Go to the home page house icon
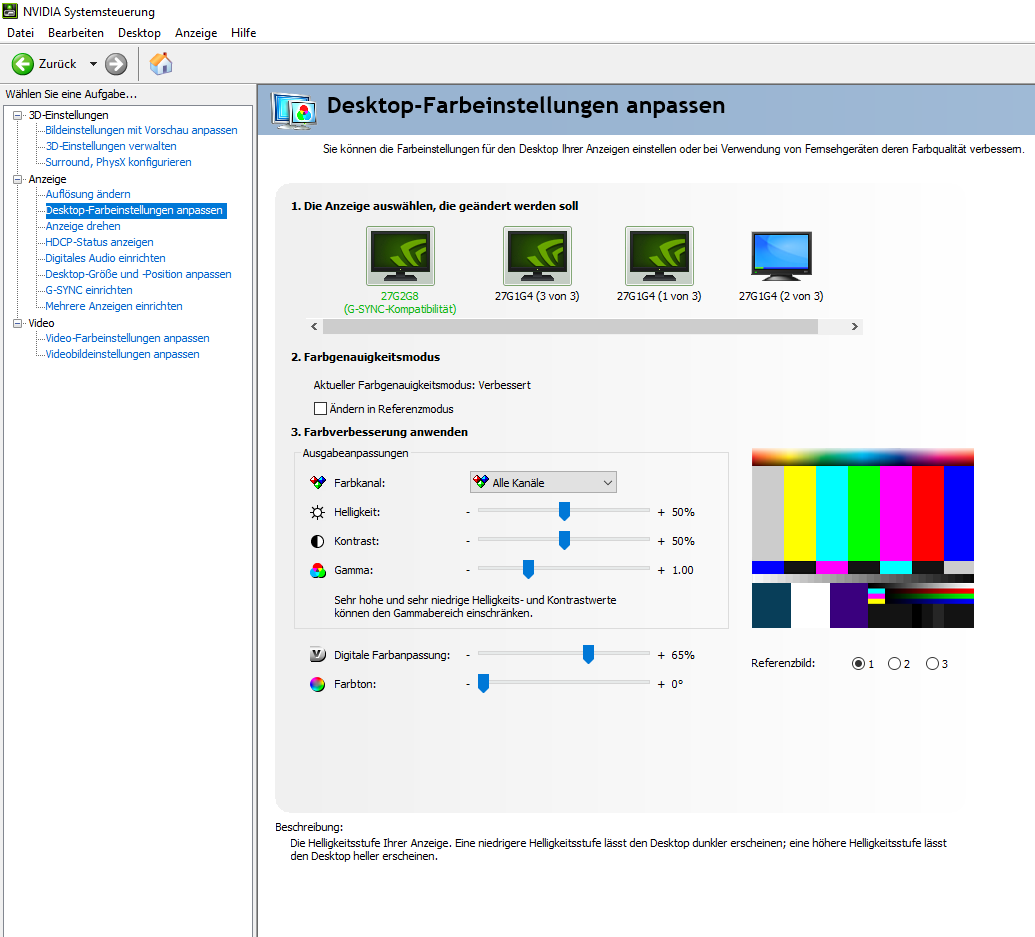The image size is (1035, 937). pyautogui.click(x=160, y=64)
